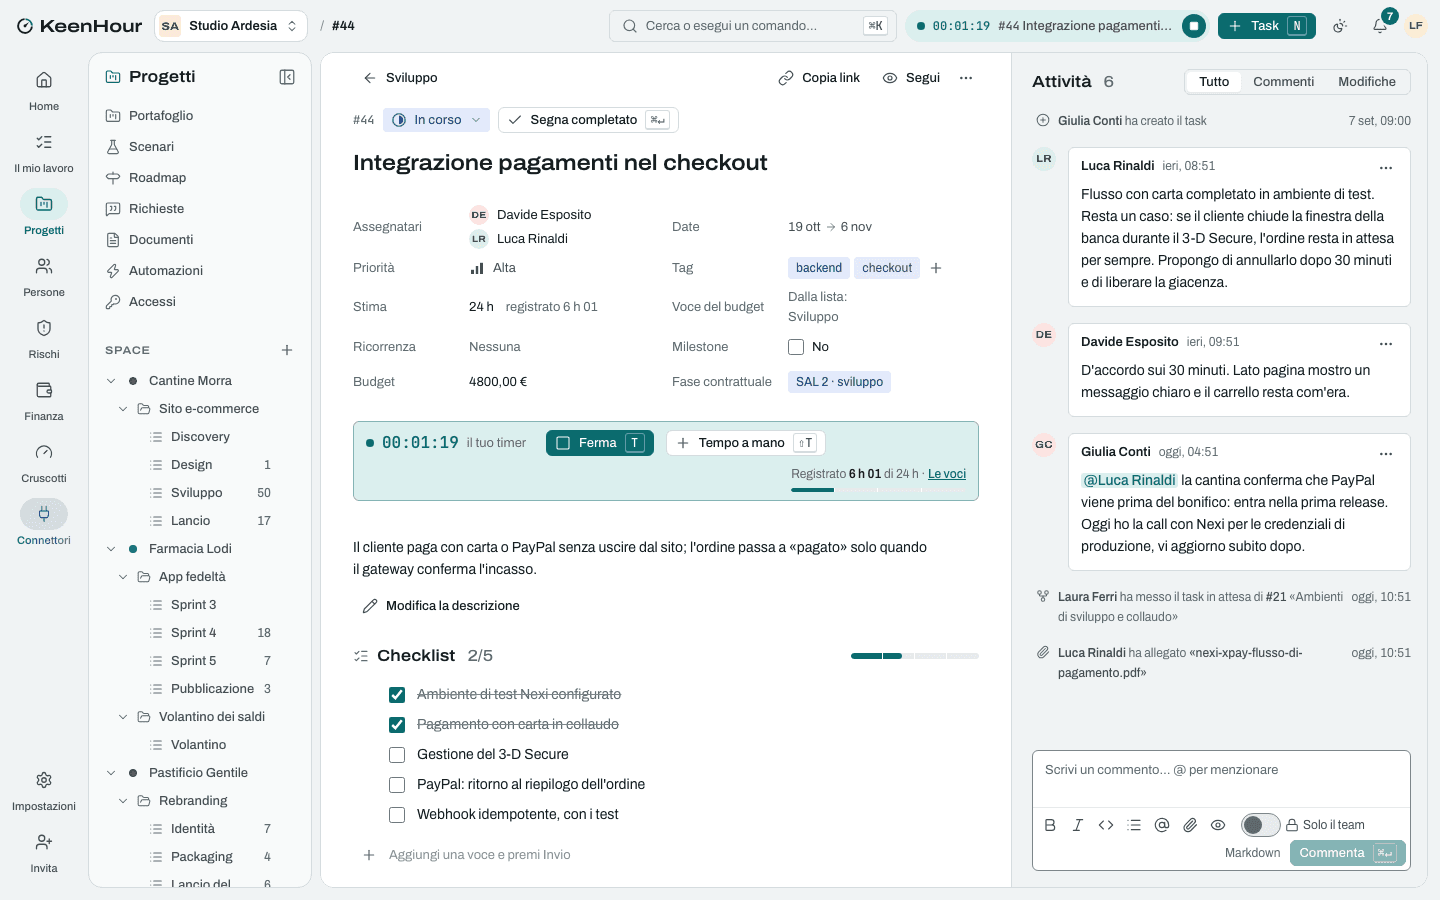Click the Ferma timer button

click(600, 443)
